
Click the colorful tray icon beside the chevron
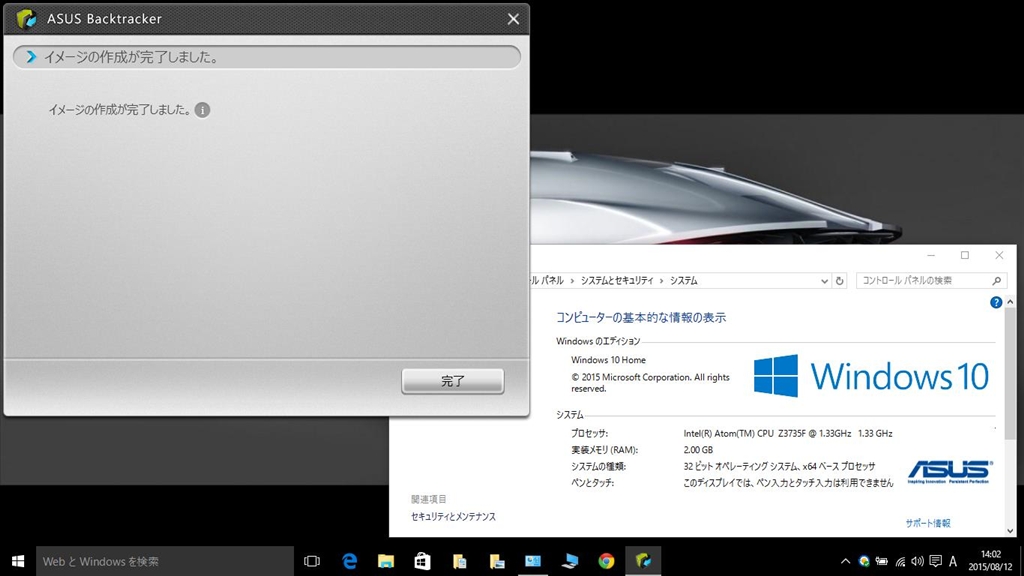click(864, 561)
